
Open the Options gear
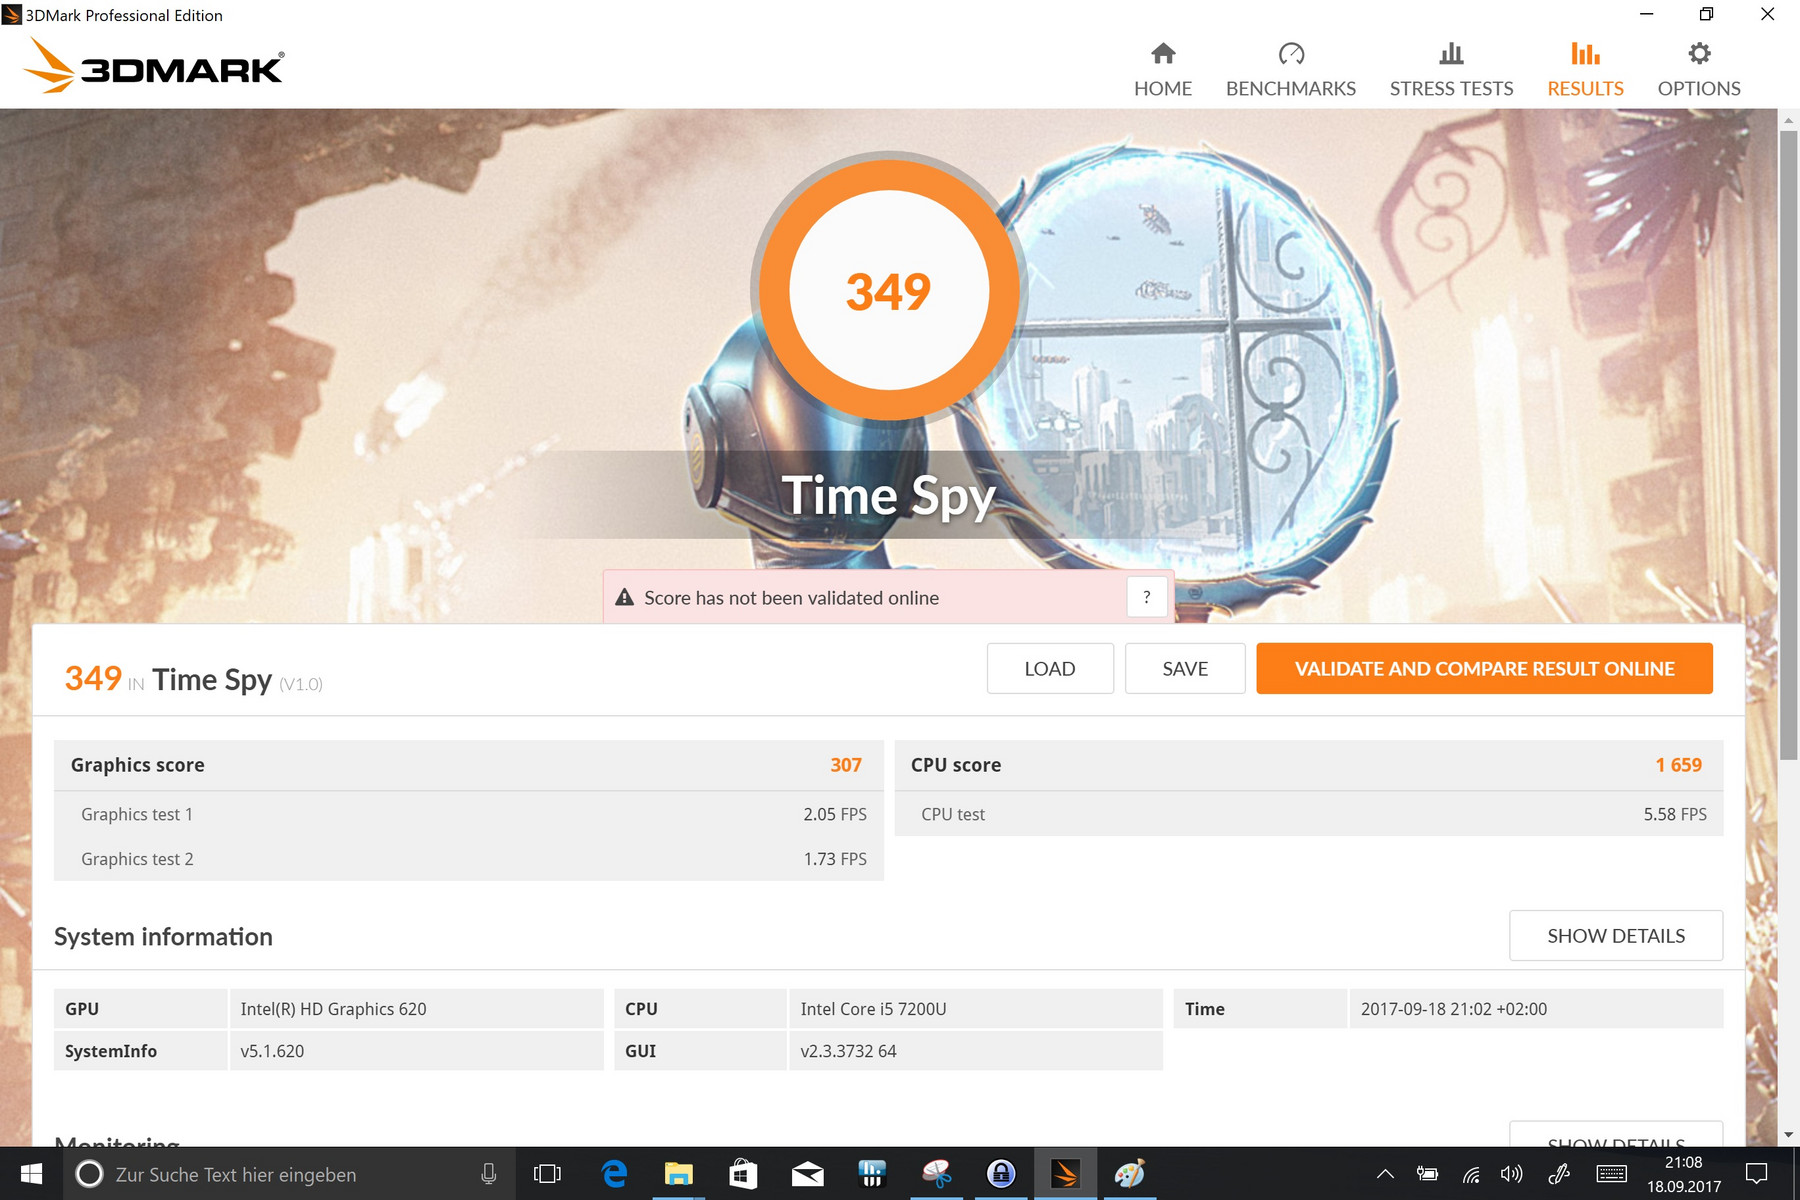point(1698,70)
